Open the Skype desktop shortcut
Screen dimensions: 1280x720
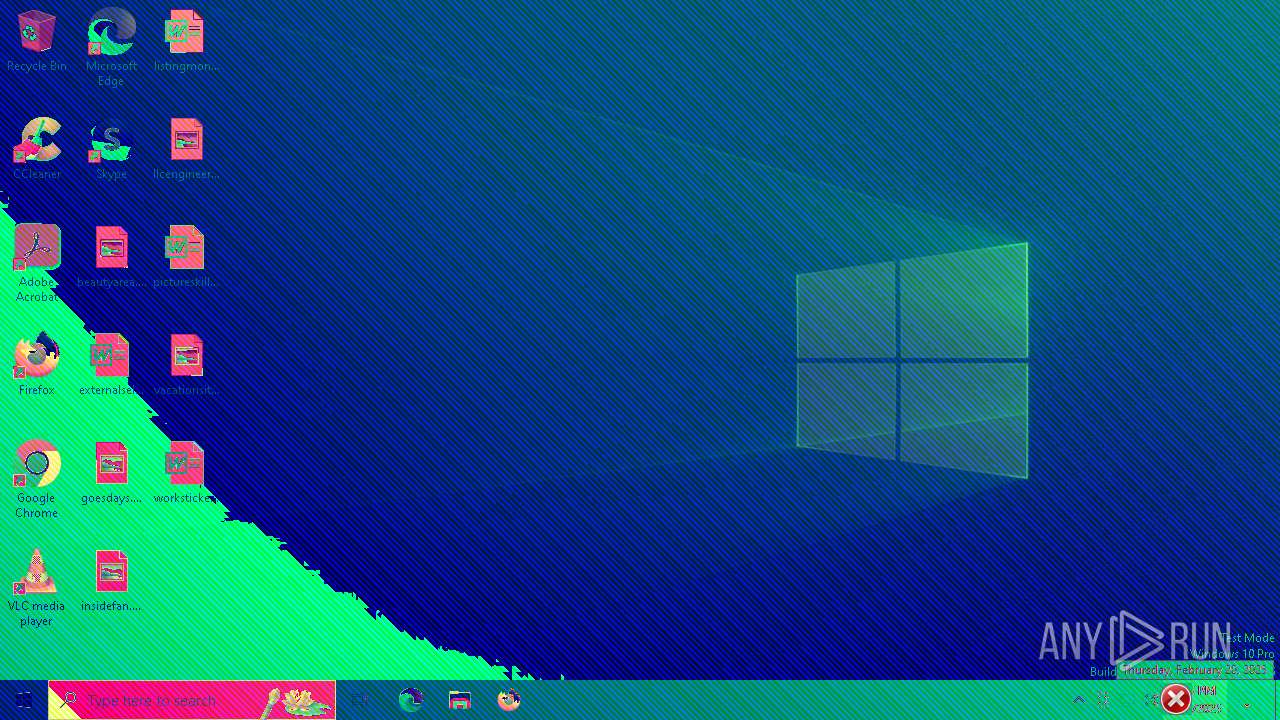pyautogui.click(x=111, y=149)
